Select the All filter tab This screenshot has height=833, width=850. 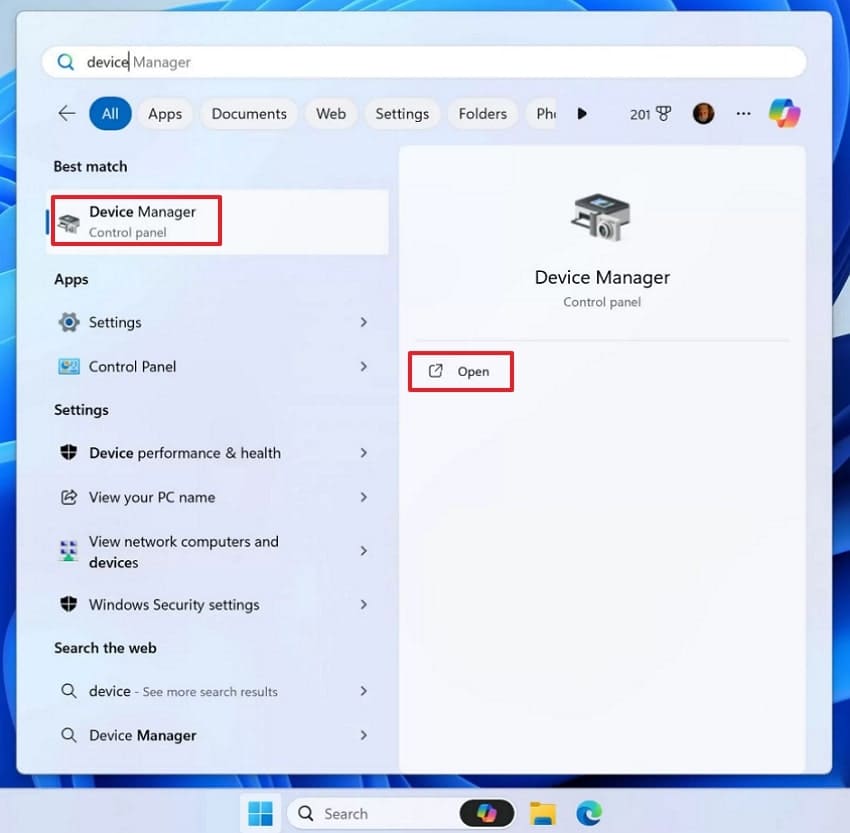tap(110, 114)
